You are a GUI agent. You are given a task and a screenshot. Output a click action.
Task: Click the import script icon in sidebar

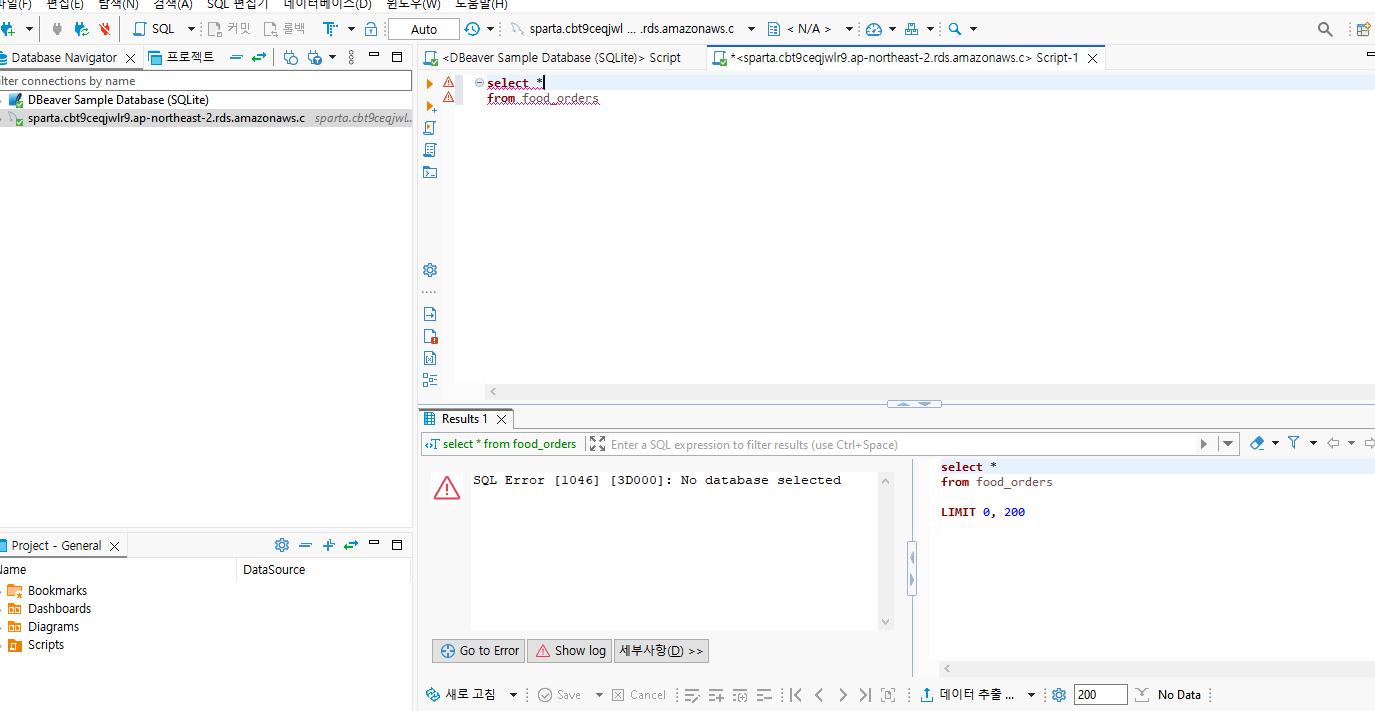click(x=430, y=314)
